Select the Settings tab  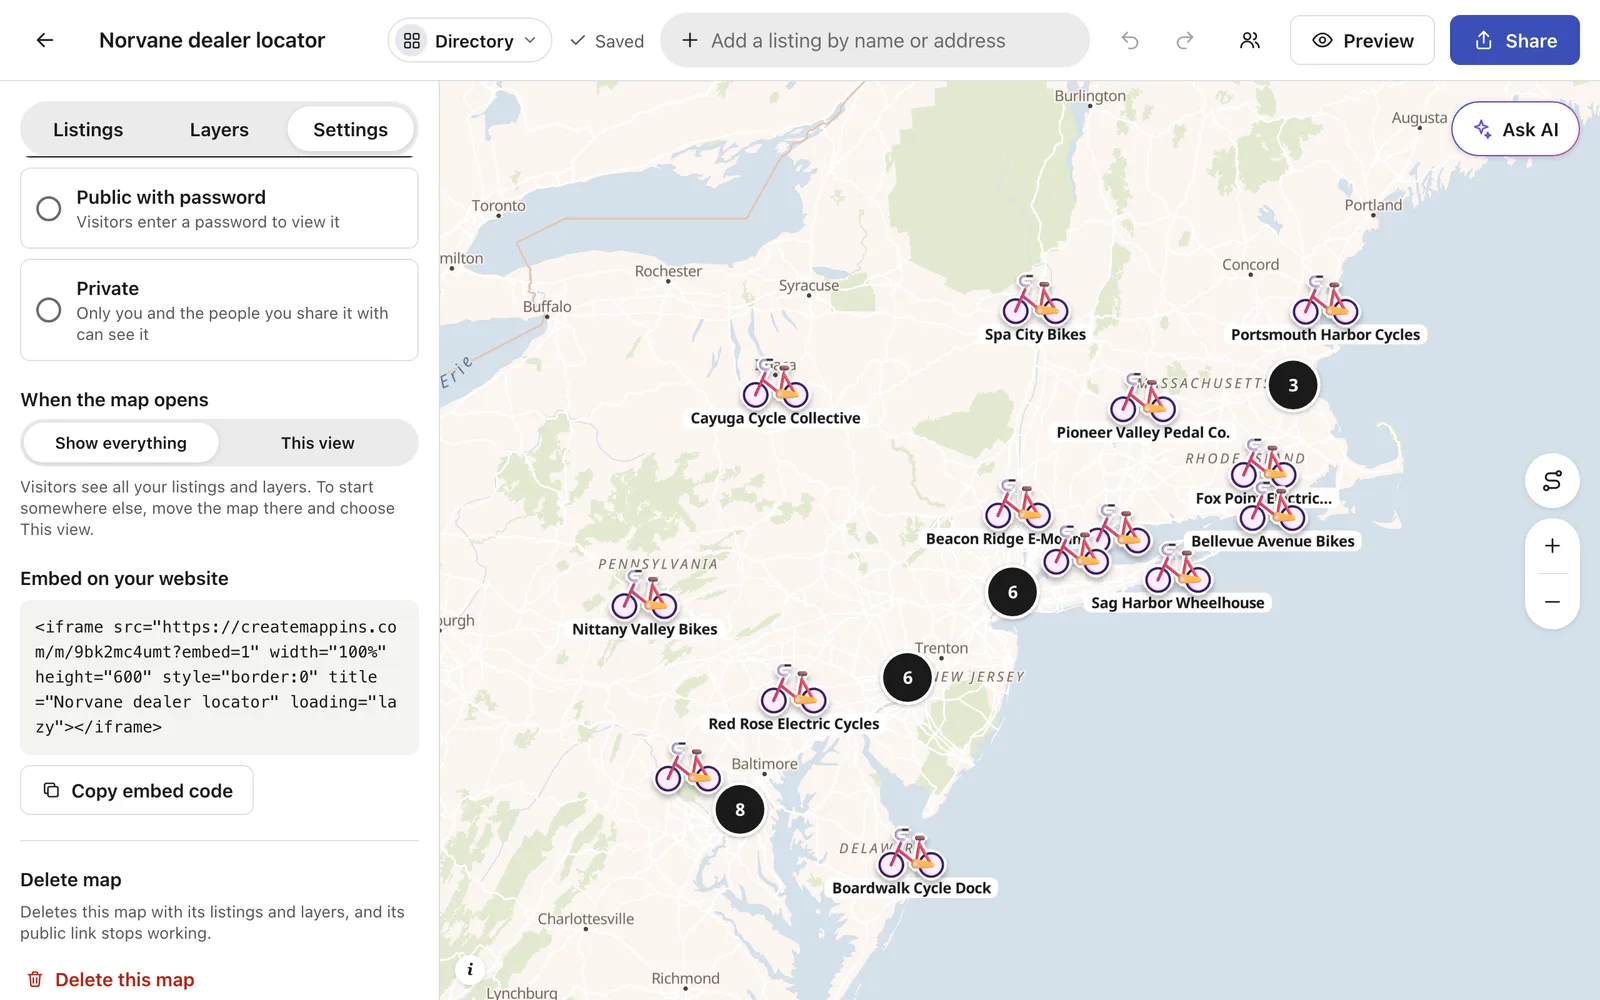pos(350,130)
